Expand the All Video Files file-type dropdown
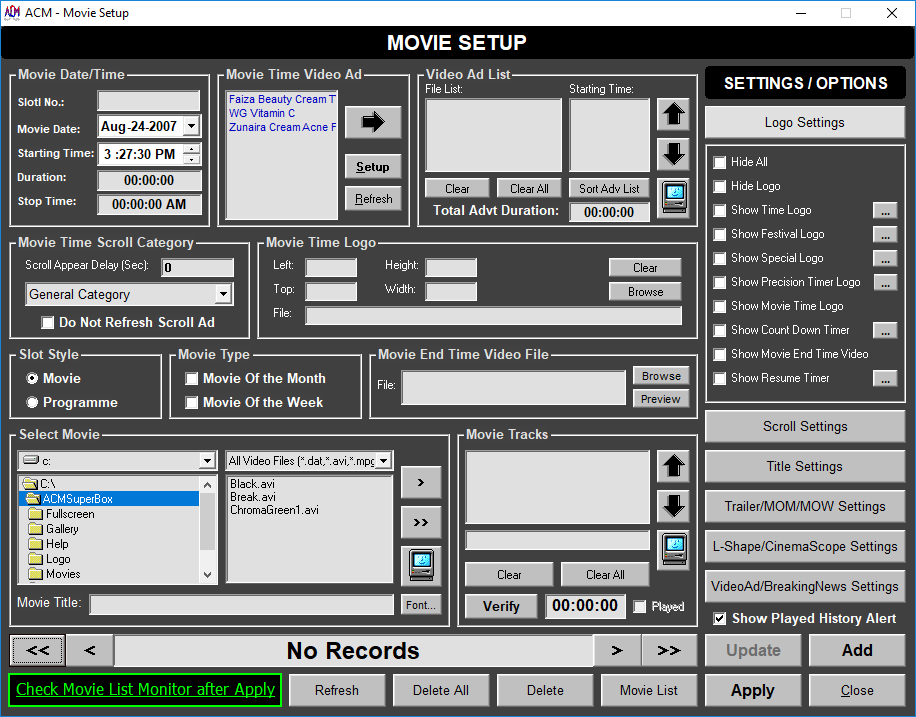This screenshot has height=717, width=916. pos(383,459)
